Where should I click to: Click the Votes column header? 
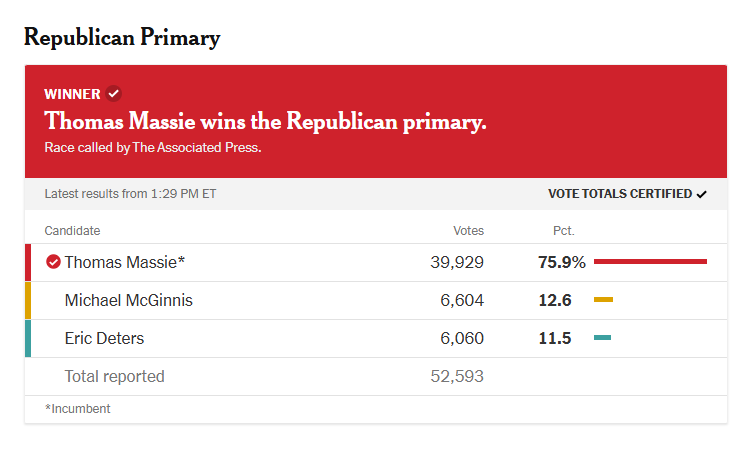468,231
